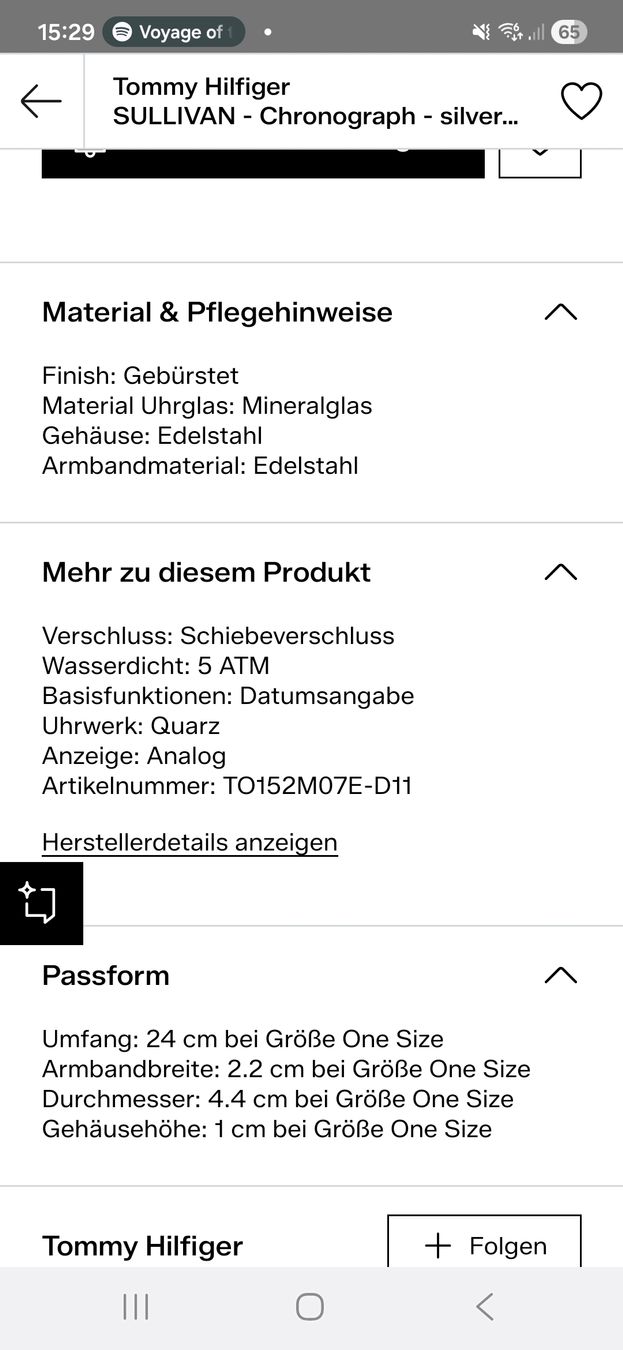The image size is (623, 1350).
Task: Tap the Android recent apps button
Action: coord(135,1306)
